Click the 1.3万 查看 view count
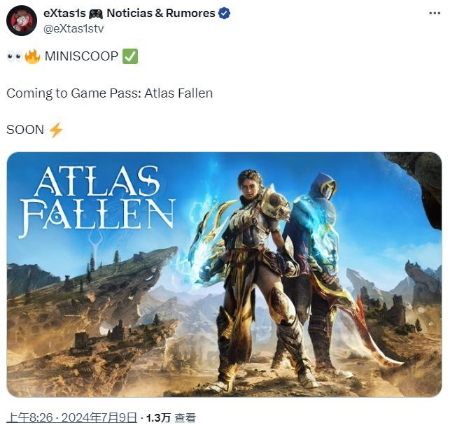 tap(171, 417)
